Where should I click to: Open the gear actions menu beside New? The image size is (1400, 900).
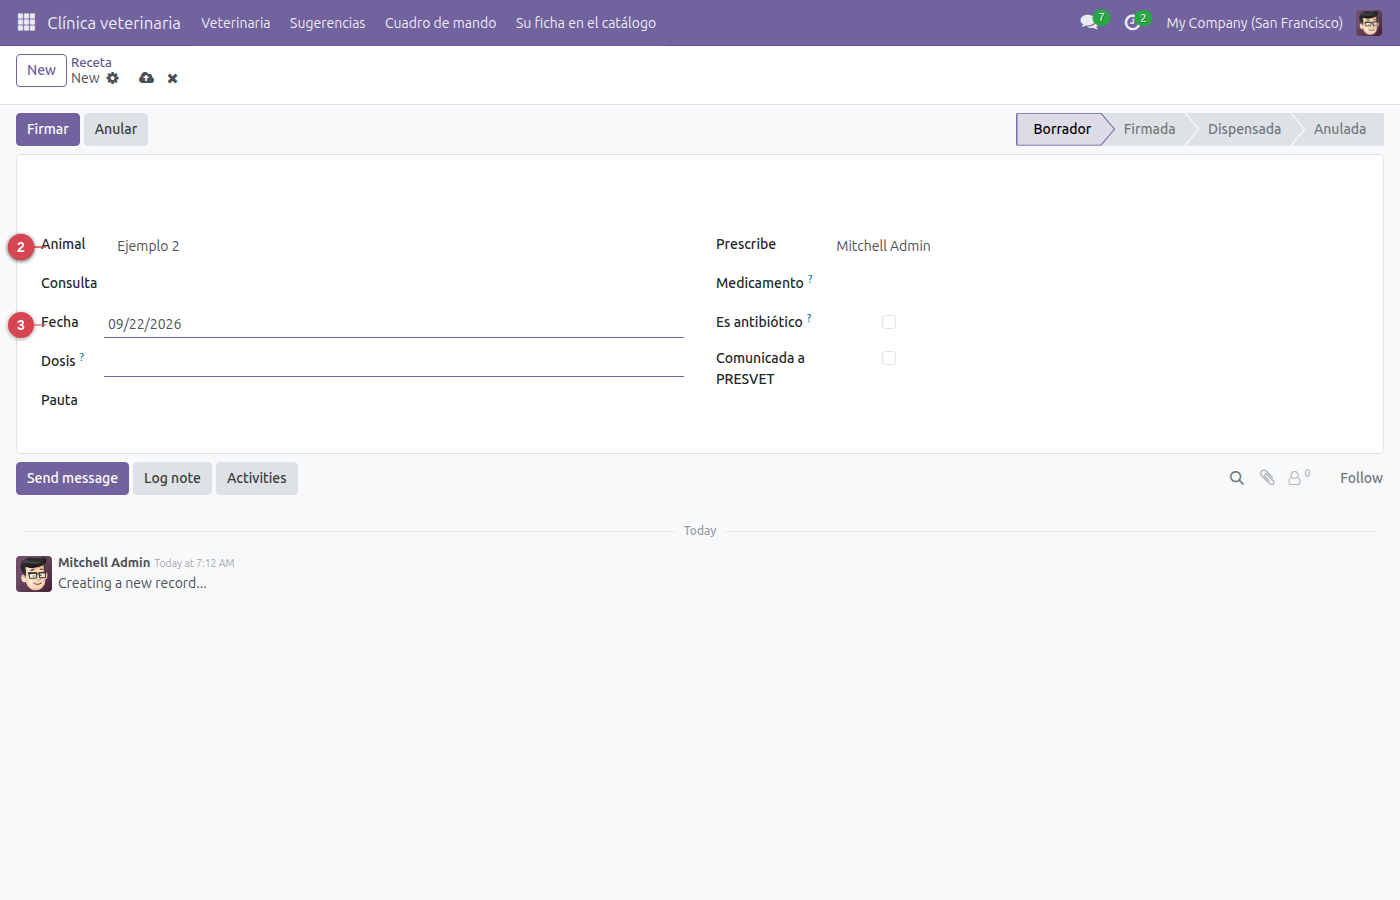tap(113, 78)
